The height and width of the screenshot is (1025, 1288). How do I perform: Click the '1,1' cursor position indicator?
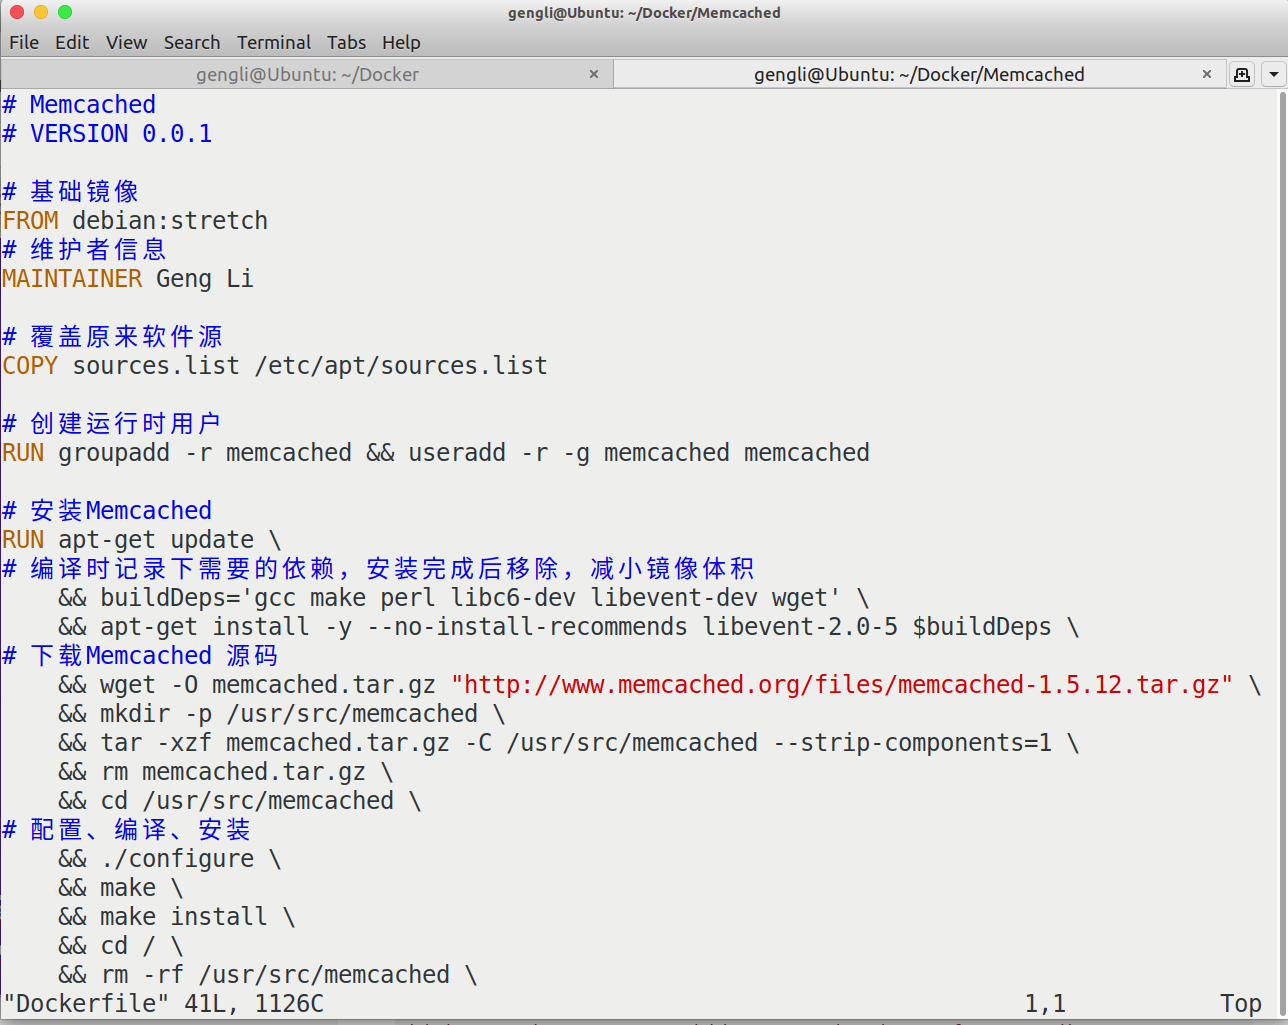pyautogui.click(x=1045, y=1004)
